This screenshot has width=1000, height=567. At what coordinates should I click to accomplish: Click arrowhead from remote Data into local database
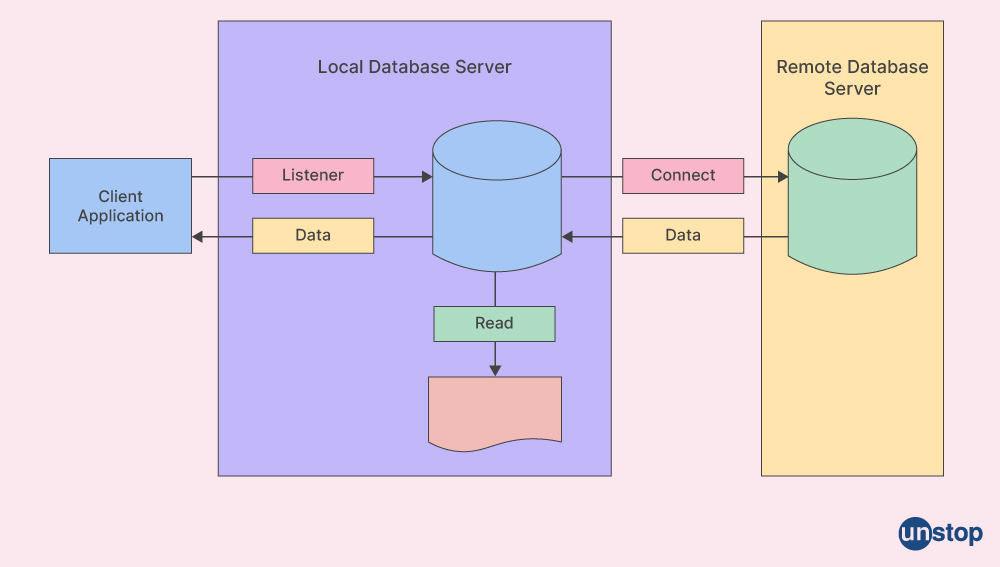pos(567,237)
